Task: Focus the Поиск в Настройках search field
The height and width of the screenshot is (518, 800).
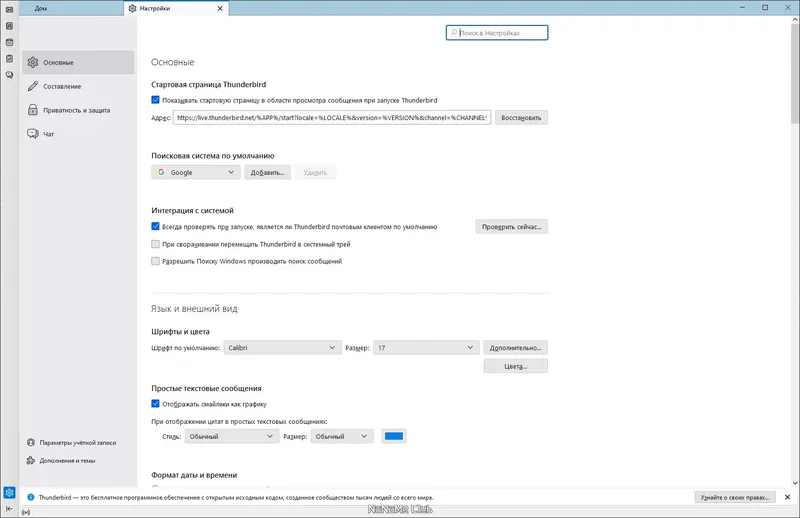Action: tap(497, 33)
